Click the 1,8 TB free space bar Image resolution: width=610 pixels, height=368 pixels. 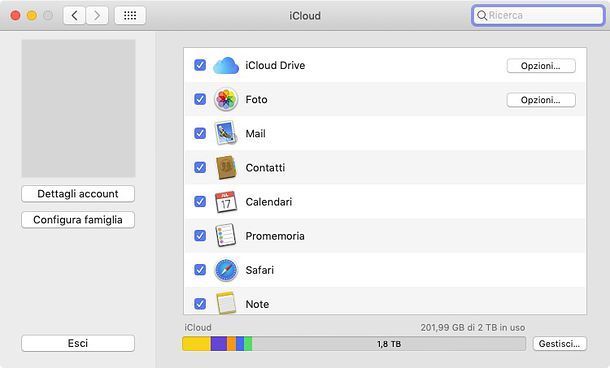389,343
